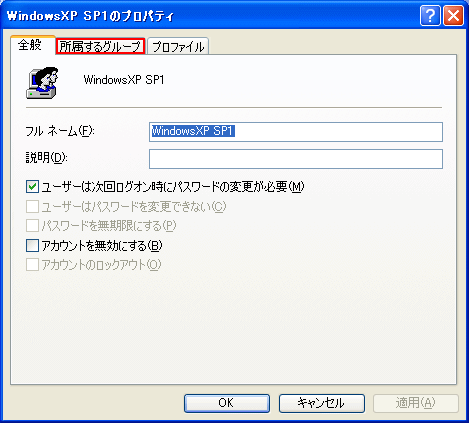Viewport: 469px width, 423px height.
Task: Click the パスワードを無期限にする checkbox
Action: tap(32, 226)
